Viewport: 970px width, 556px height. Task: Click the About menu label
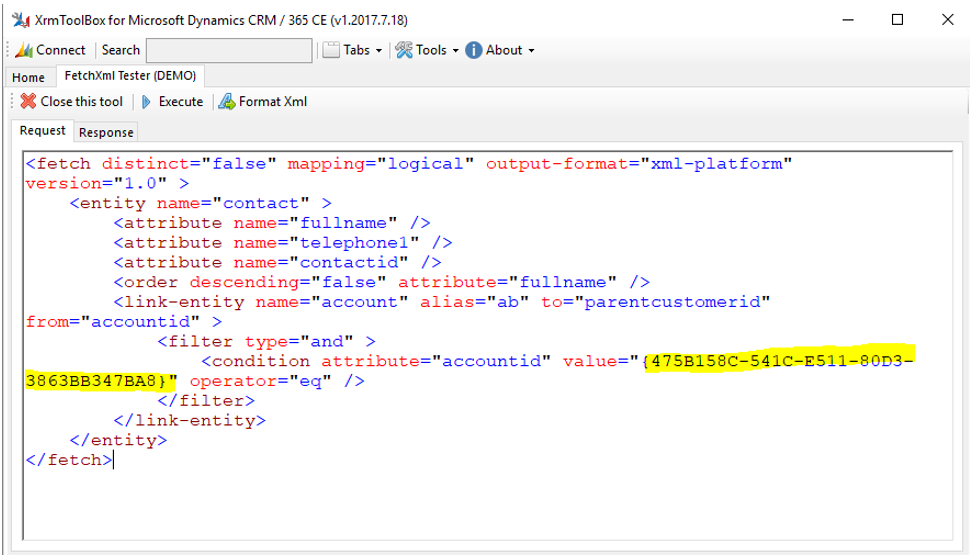click(x=504, y=50)
